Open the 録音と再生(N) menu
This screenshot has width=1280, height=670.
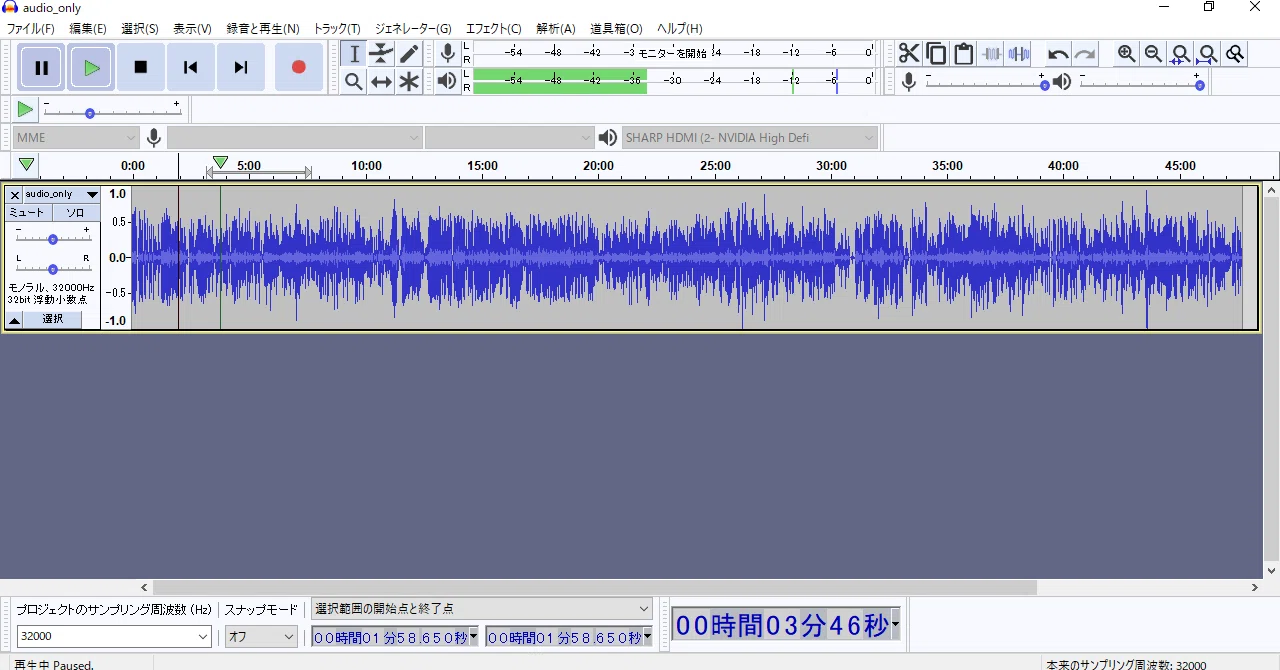[263, 29]
